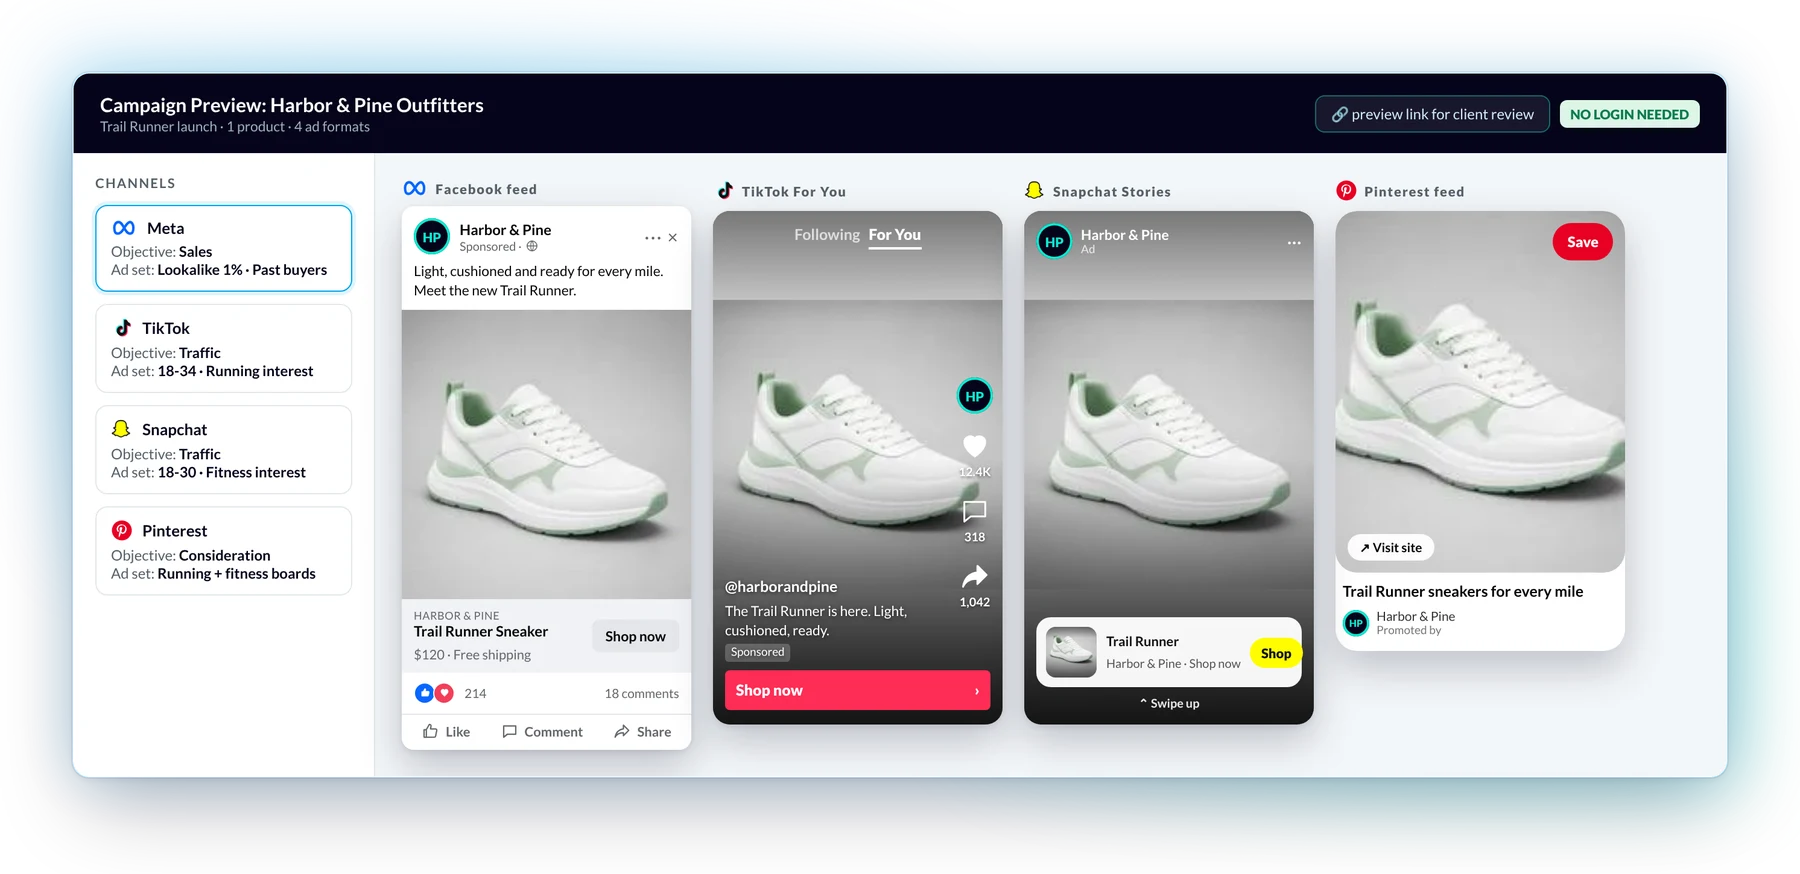1800x874 pixels.
Task: Click the HP avatar under Pinterest pin
Action: click(1356, 623)
